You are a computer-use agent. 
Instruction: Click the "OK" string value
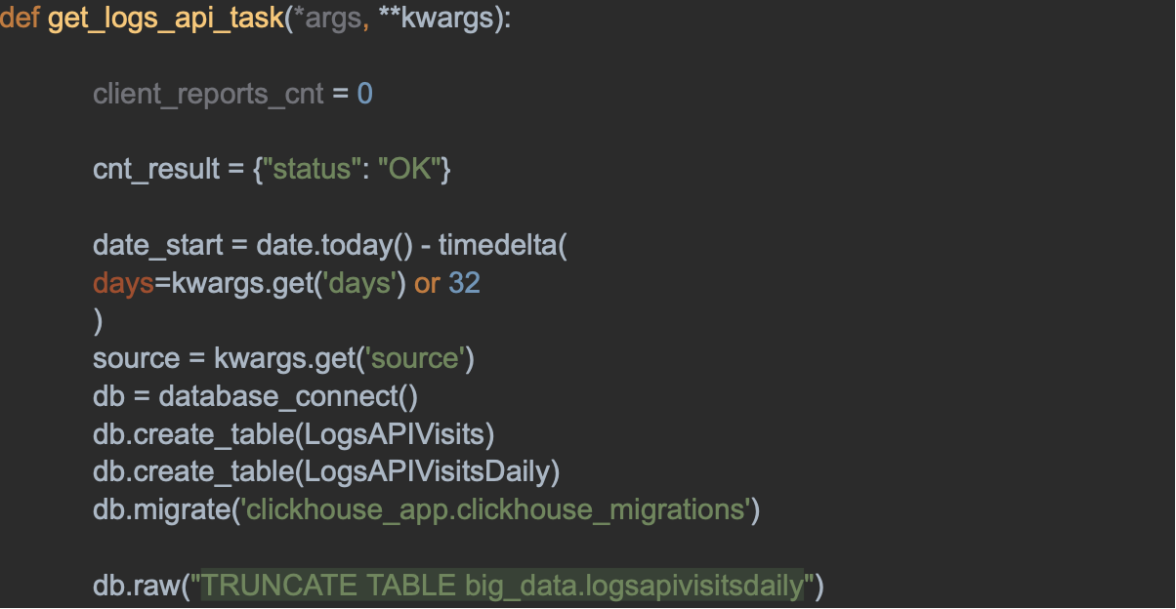coord(410,169)
